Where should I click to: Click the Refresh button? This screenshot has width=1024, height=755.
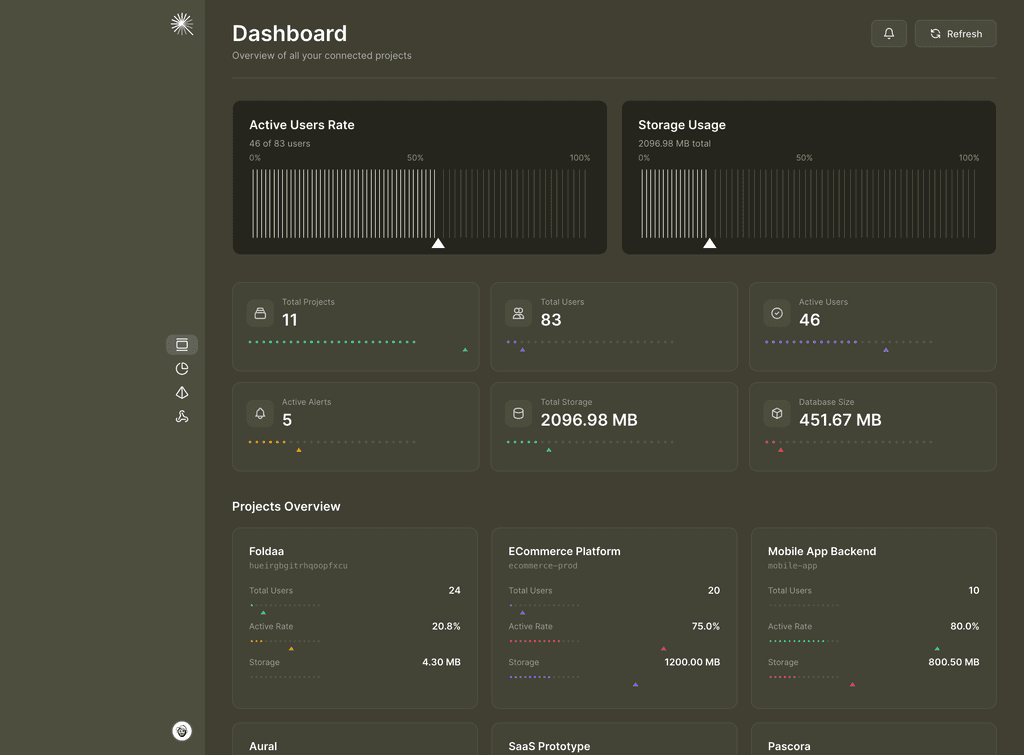tap(955, 33)
